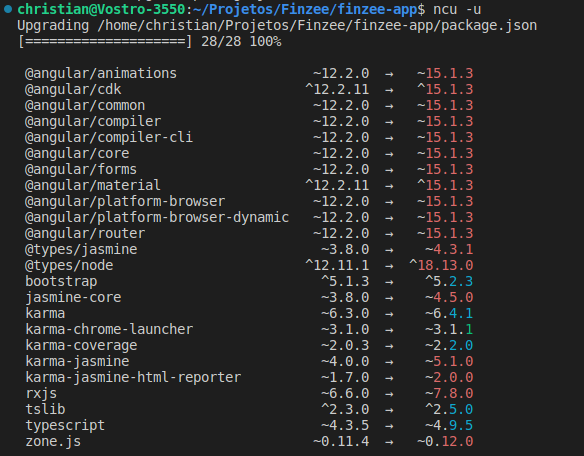Click the karma package name
This screenshot has height=456, width=584.
tap(45, 314)
